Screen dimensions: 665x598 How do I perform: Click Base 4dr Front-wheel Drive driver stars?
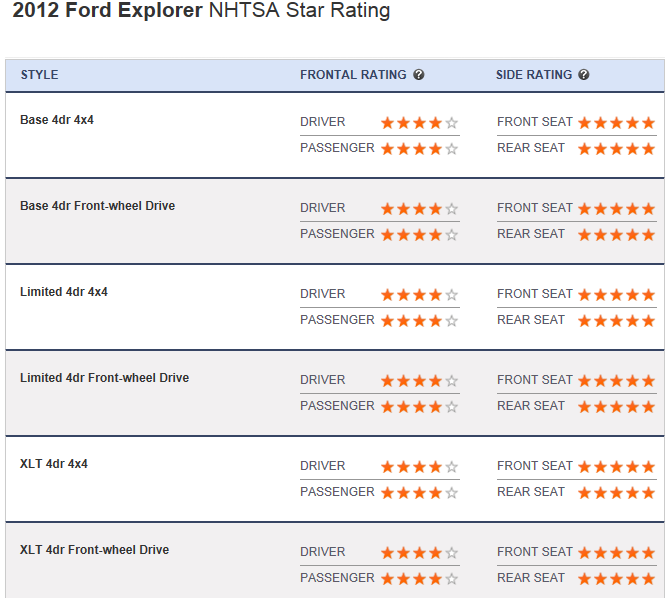point(419,209)
